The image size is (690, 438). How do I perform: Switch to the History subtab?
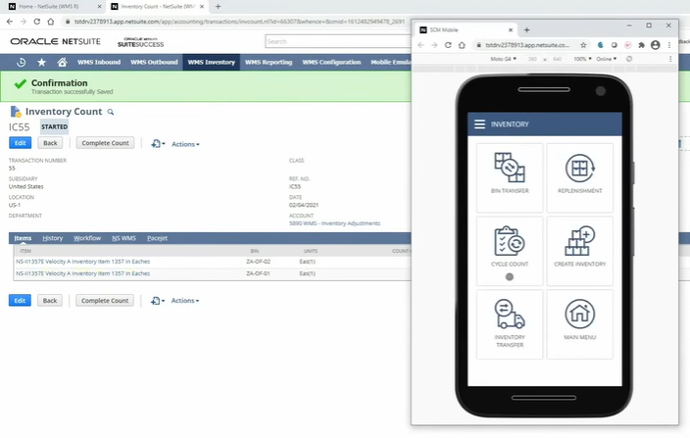[x=53, y=238]
